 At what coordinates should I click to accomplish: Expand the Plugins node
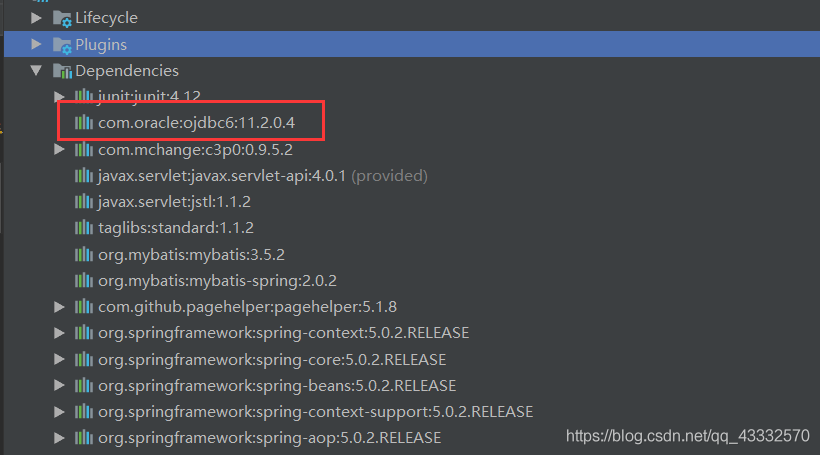(37, 45)
